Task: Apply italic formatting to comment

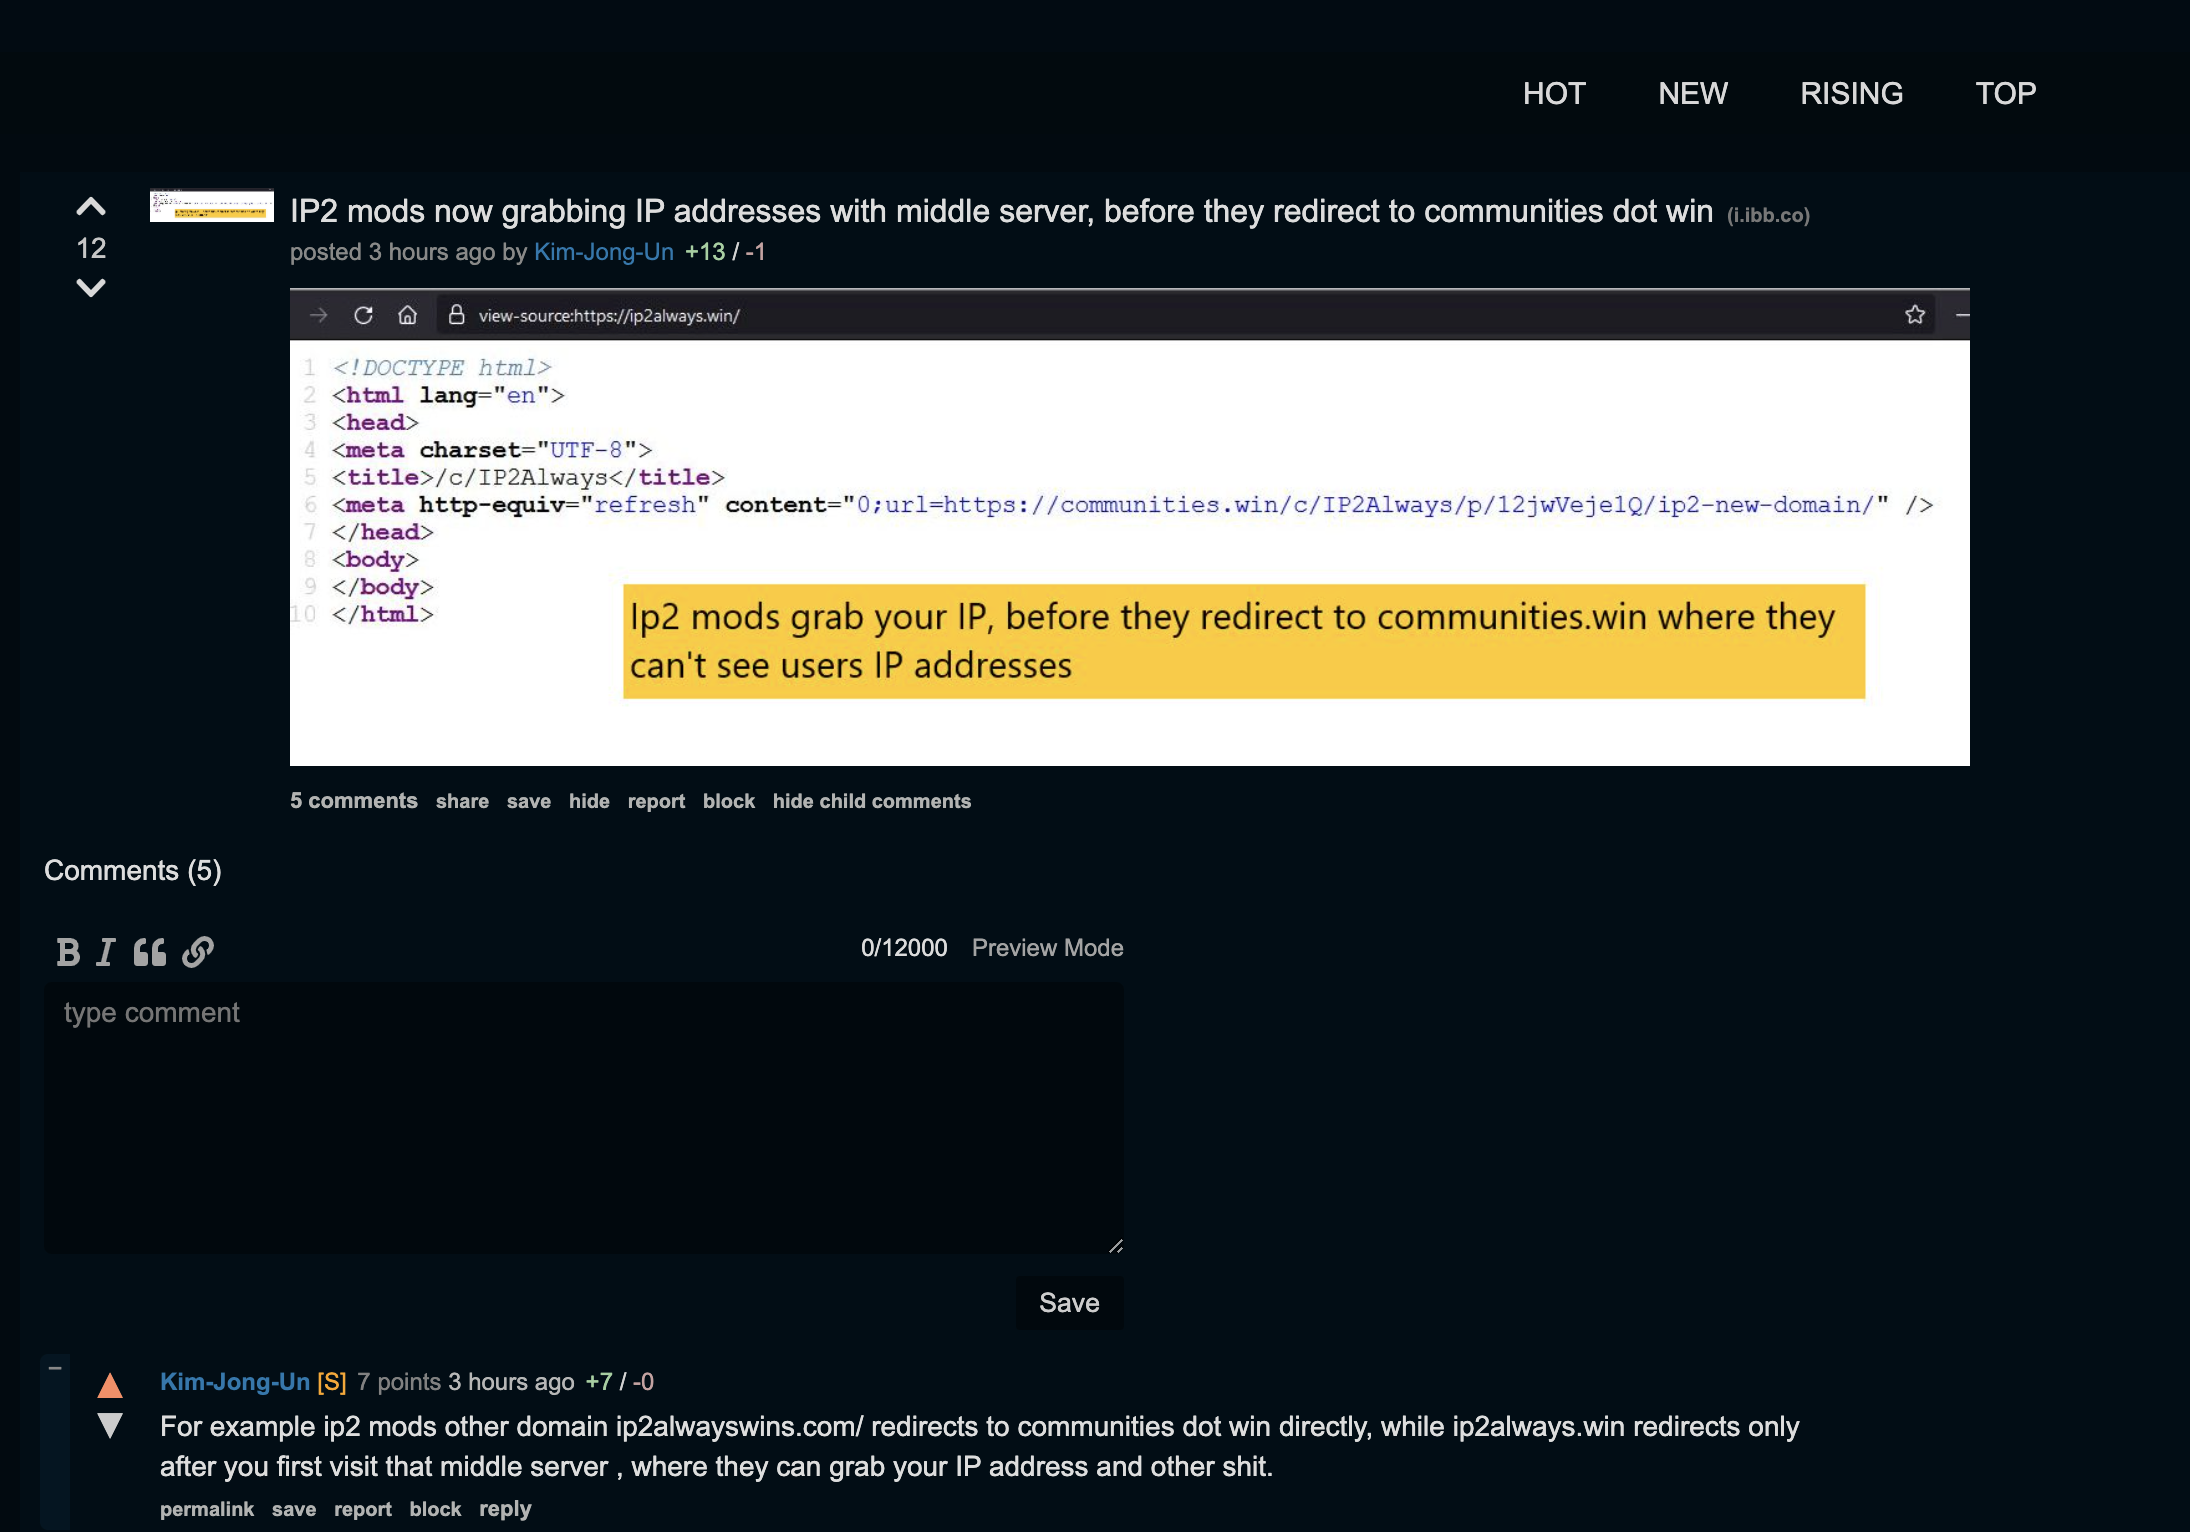Action: (106, 952)
